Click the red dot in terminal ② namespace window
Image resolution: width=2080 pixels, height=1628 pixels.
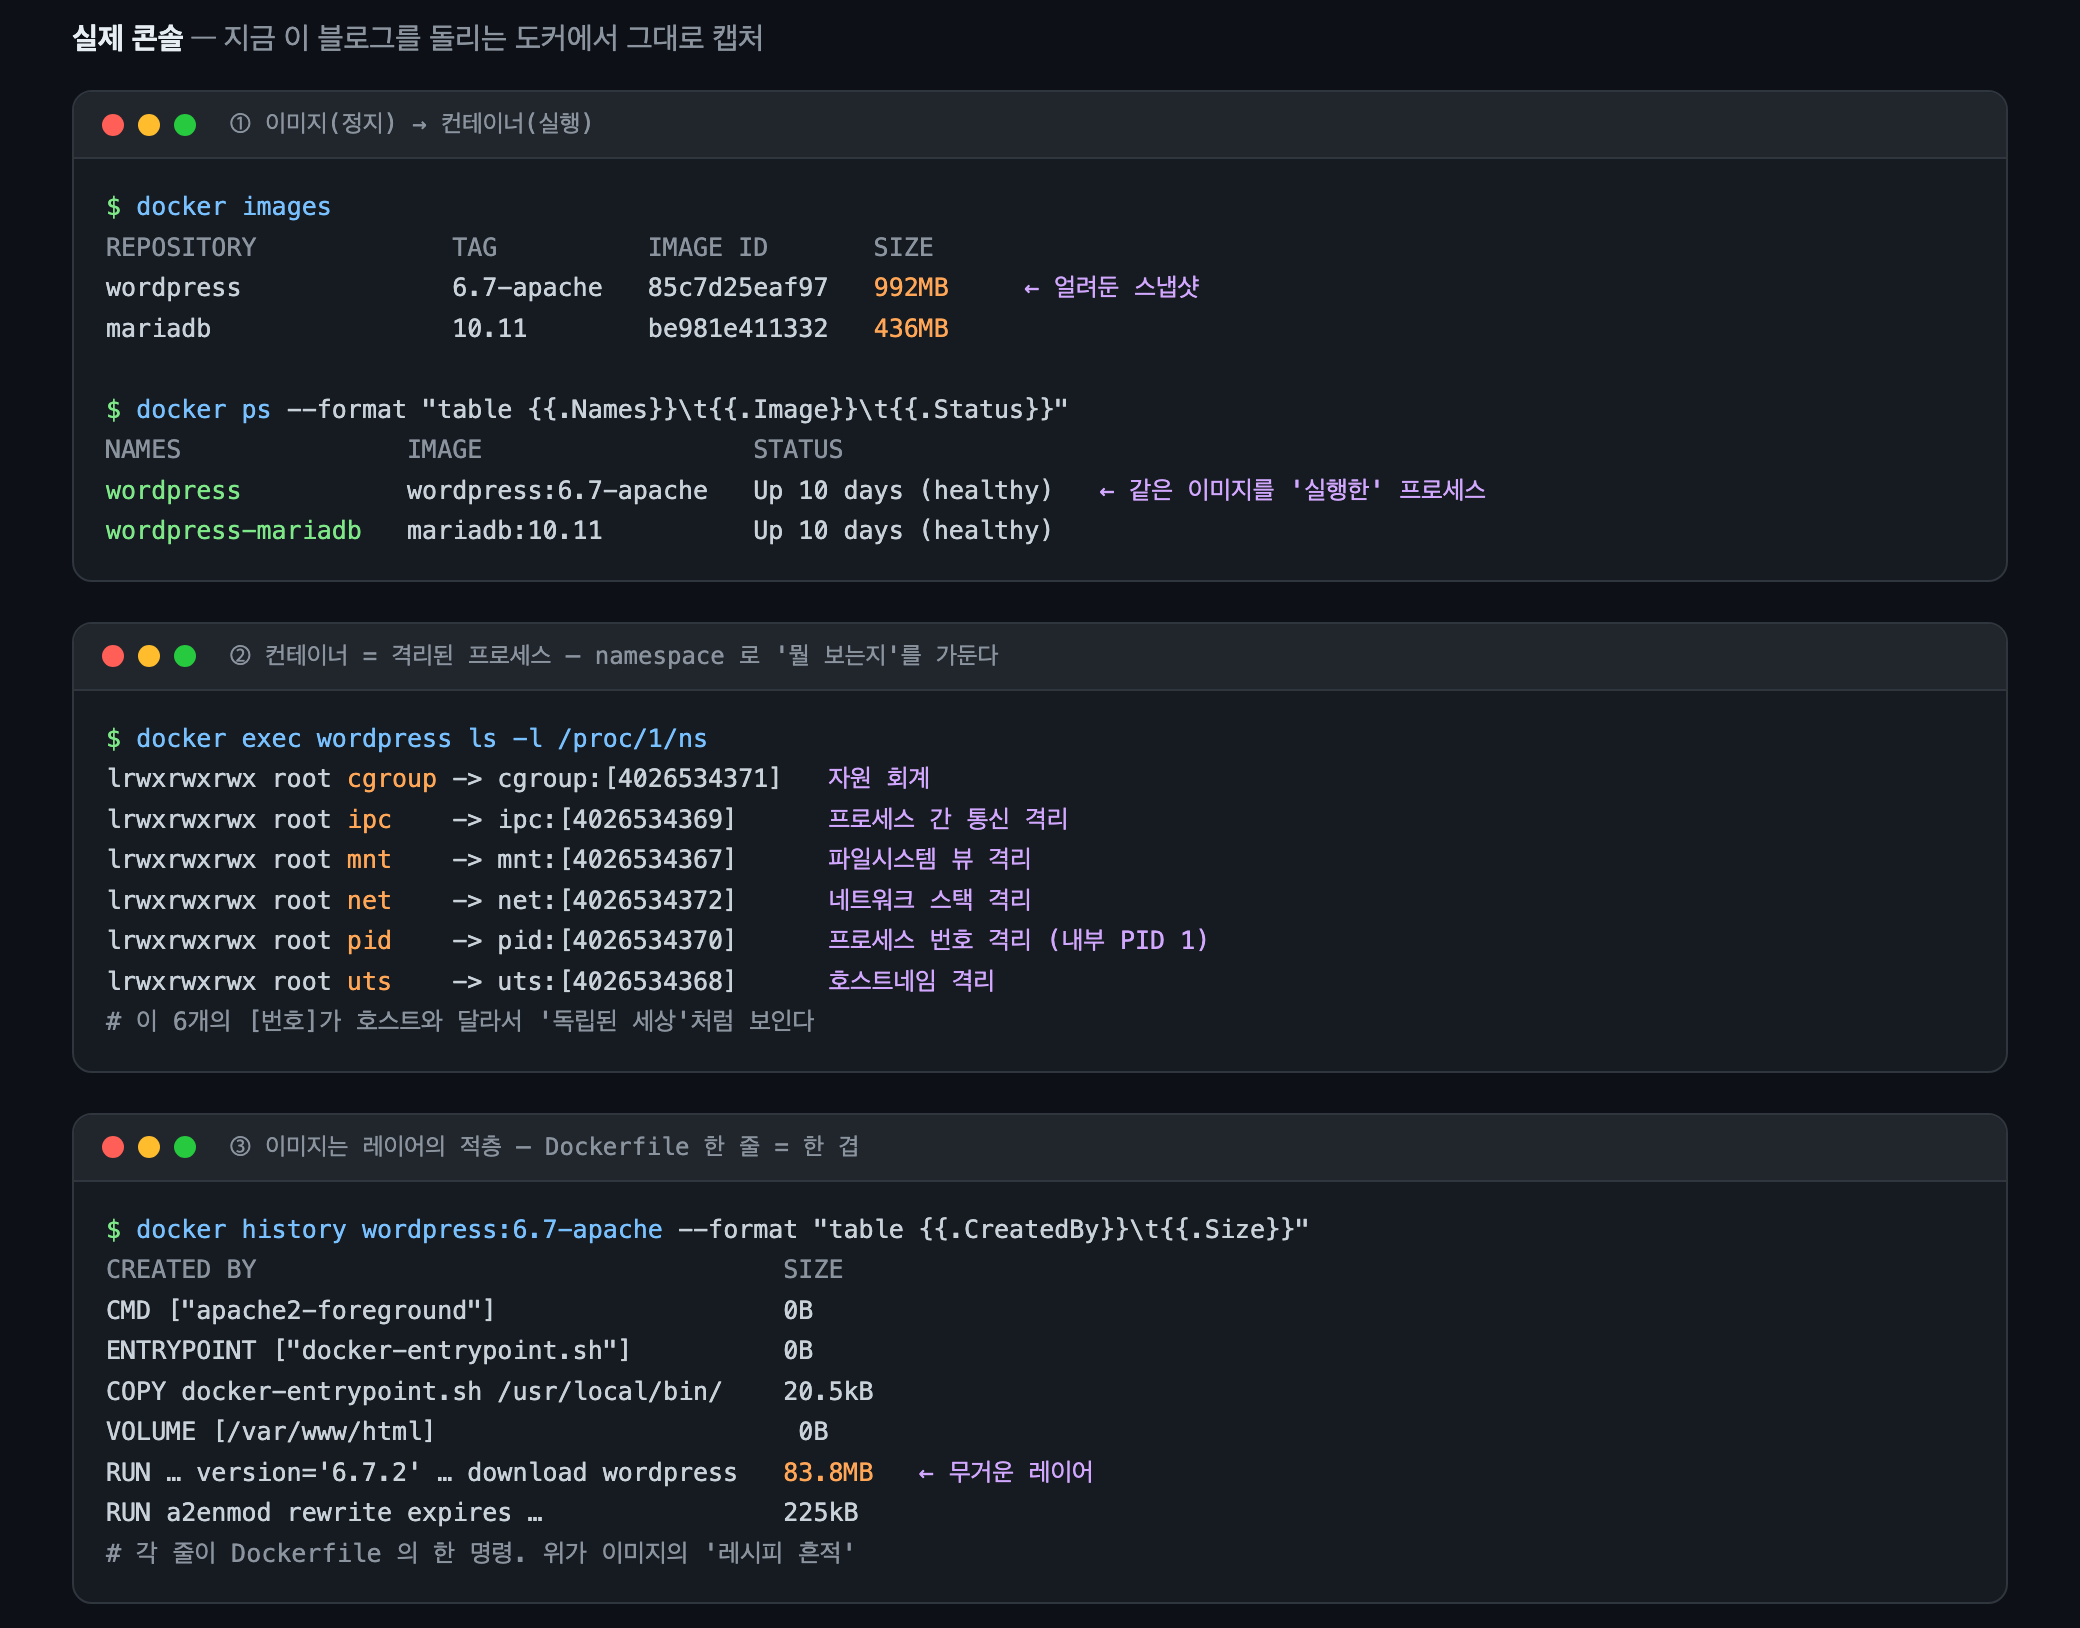pyautogui.click(x=113, y=656)
